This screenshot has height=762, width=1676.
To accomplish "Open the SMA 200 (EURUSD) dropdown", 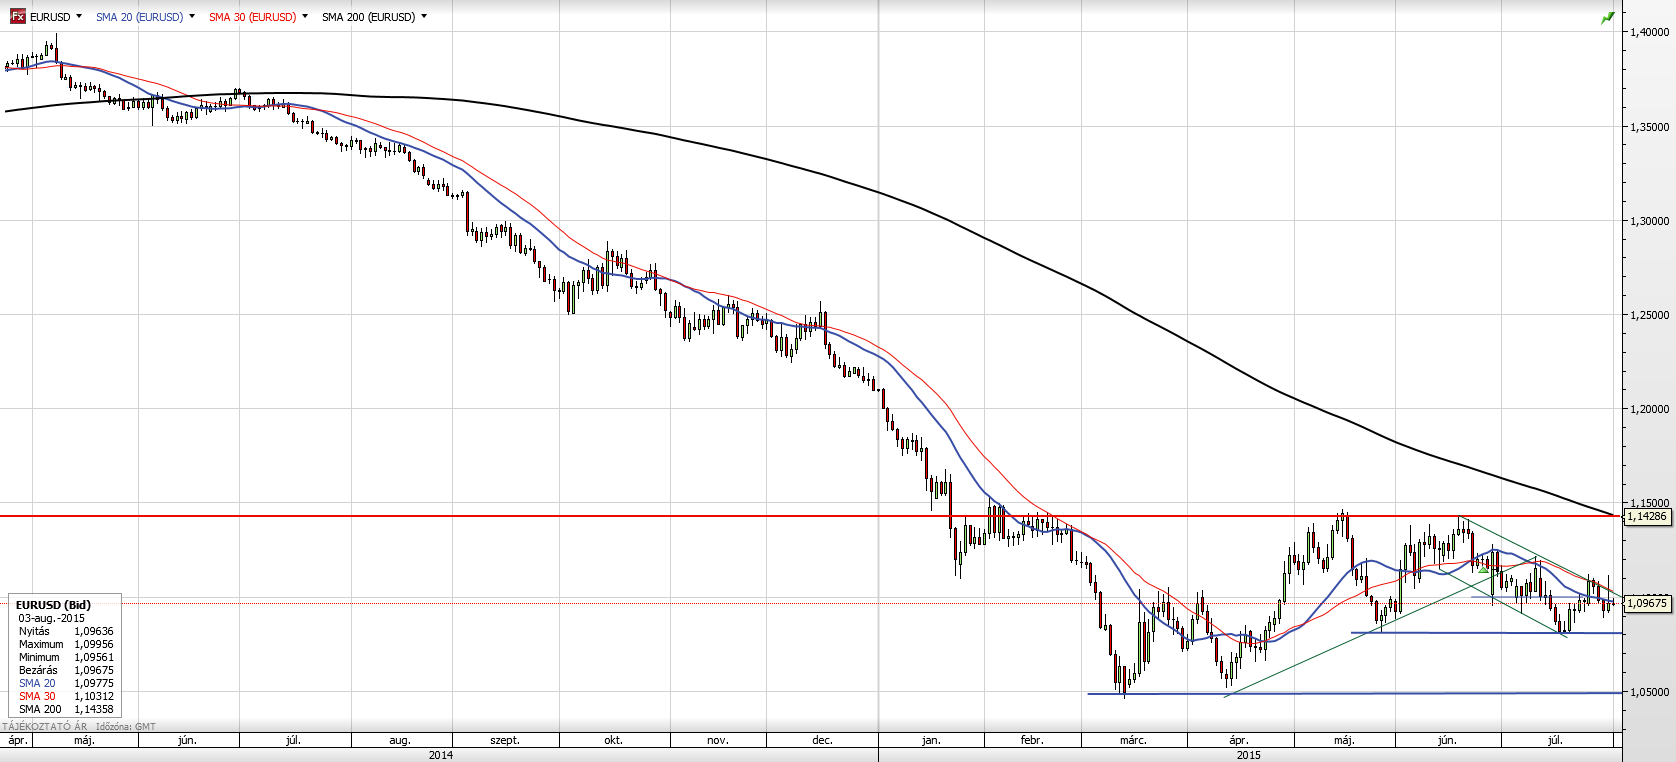I will (x=424, y=16).
